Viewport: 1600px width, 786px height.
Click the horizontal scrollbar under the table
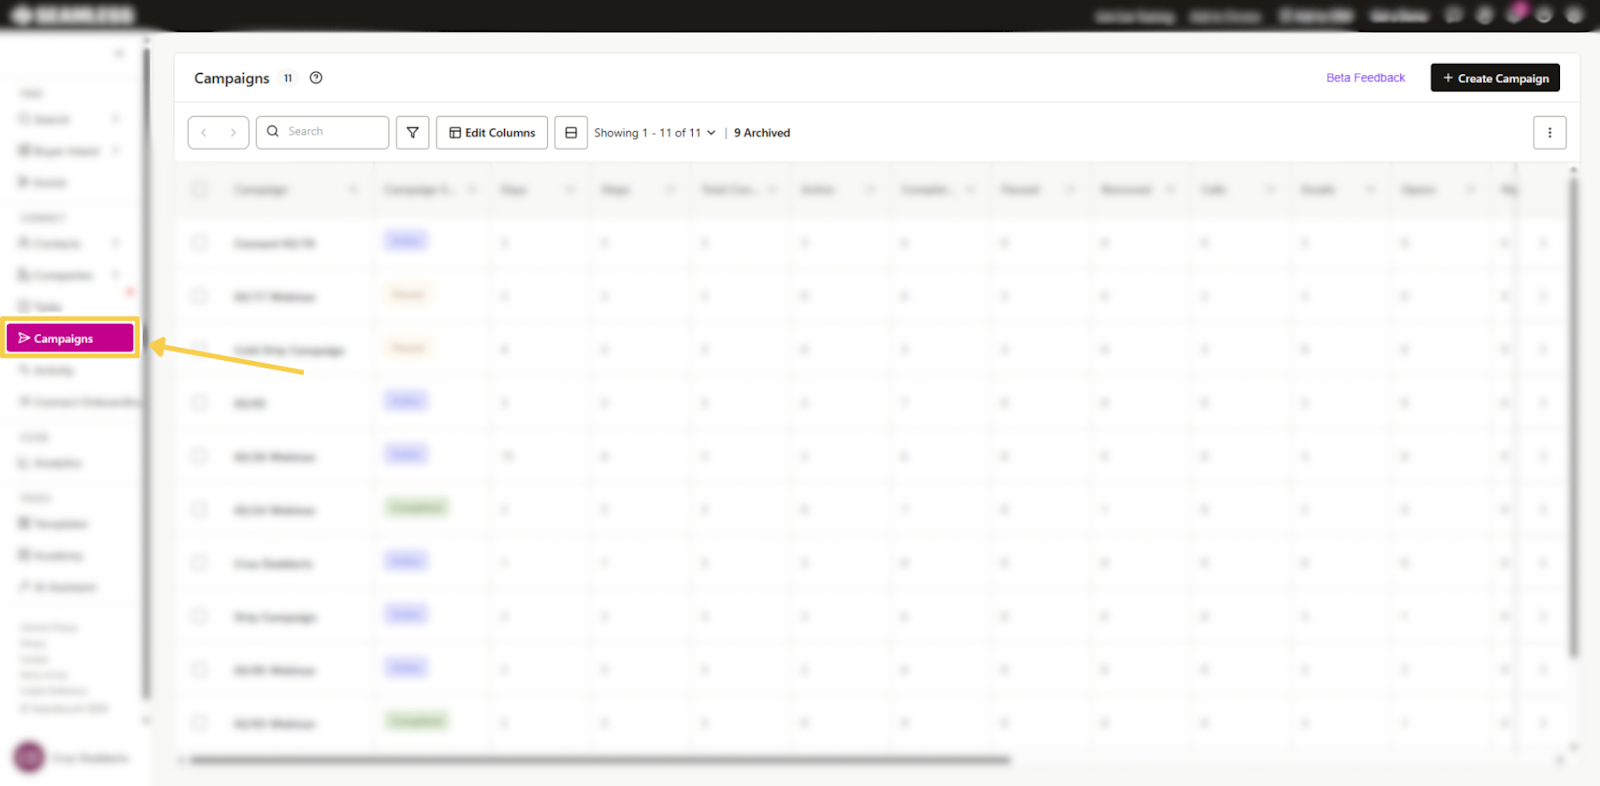600,760
